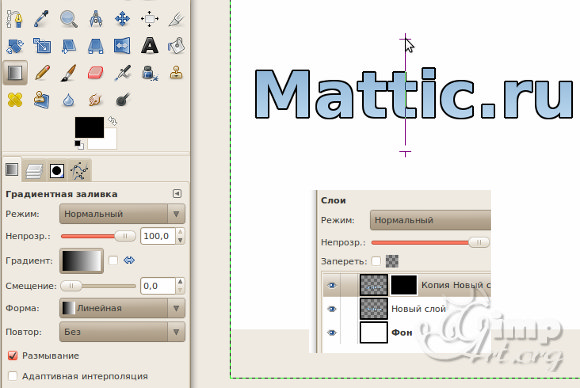Open the Повтор dropdown Без

[122, 332]
